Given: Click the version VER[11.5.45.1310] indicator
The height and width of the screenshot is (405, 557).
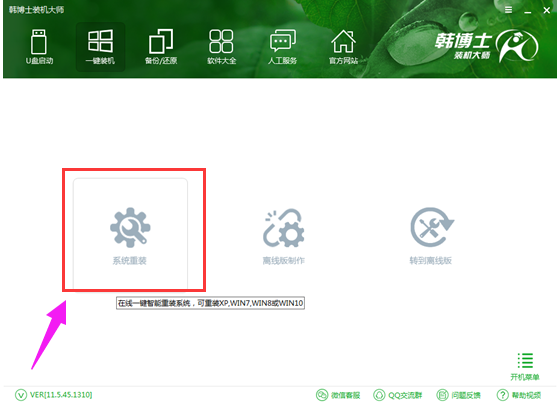Looking at the screenshot, I should pos(54,395).
